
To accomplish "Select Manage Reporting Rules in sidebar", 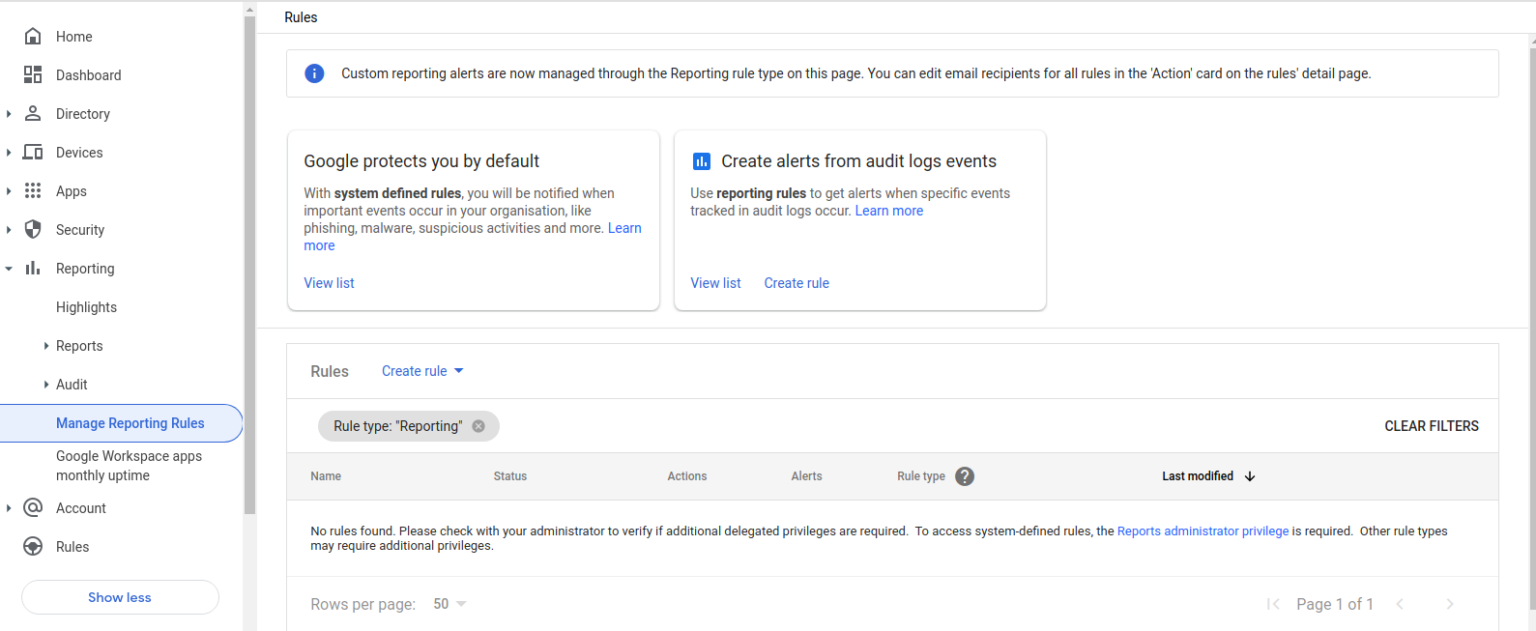I will pyautogui.click(x=130, y=423).
